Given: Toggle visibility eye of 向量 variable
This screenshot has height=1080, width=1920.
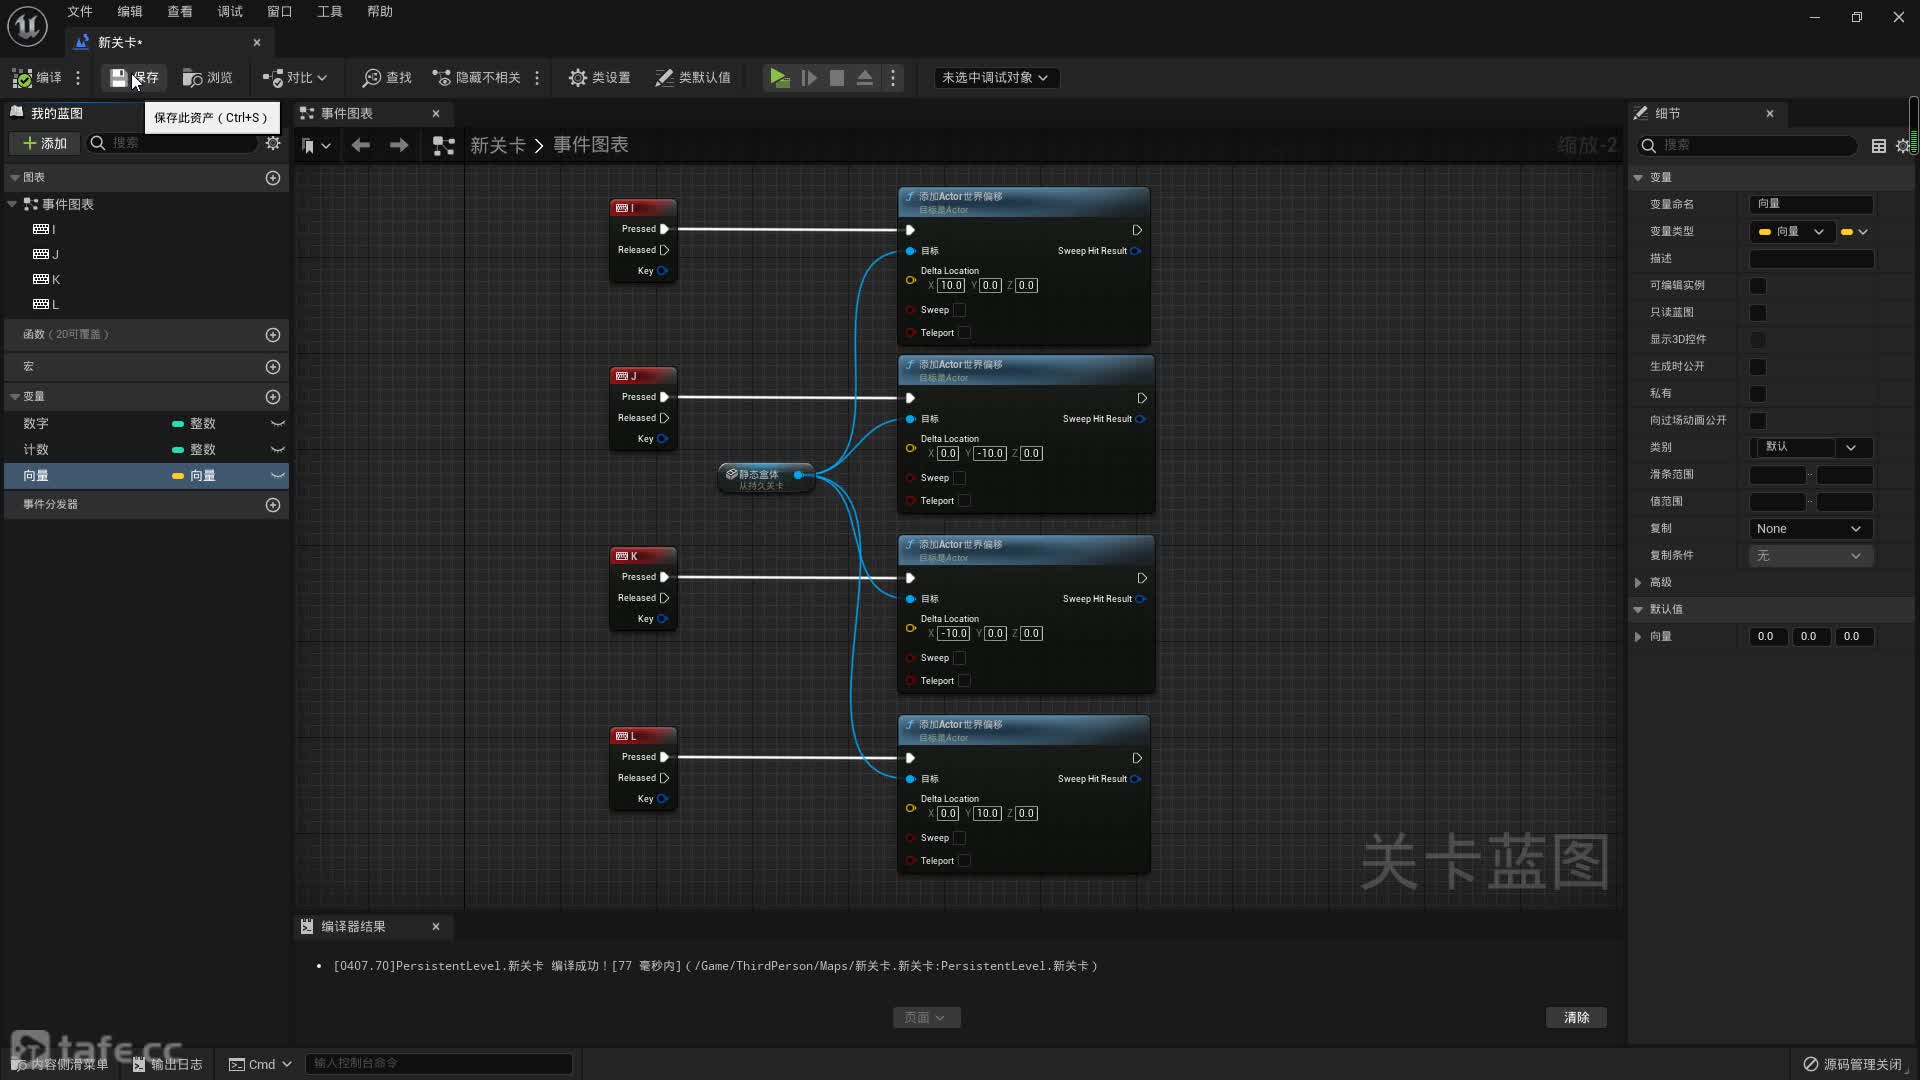Looking at the screenshot, I should (278, 476).
